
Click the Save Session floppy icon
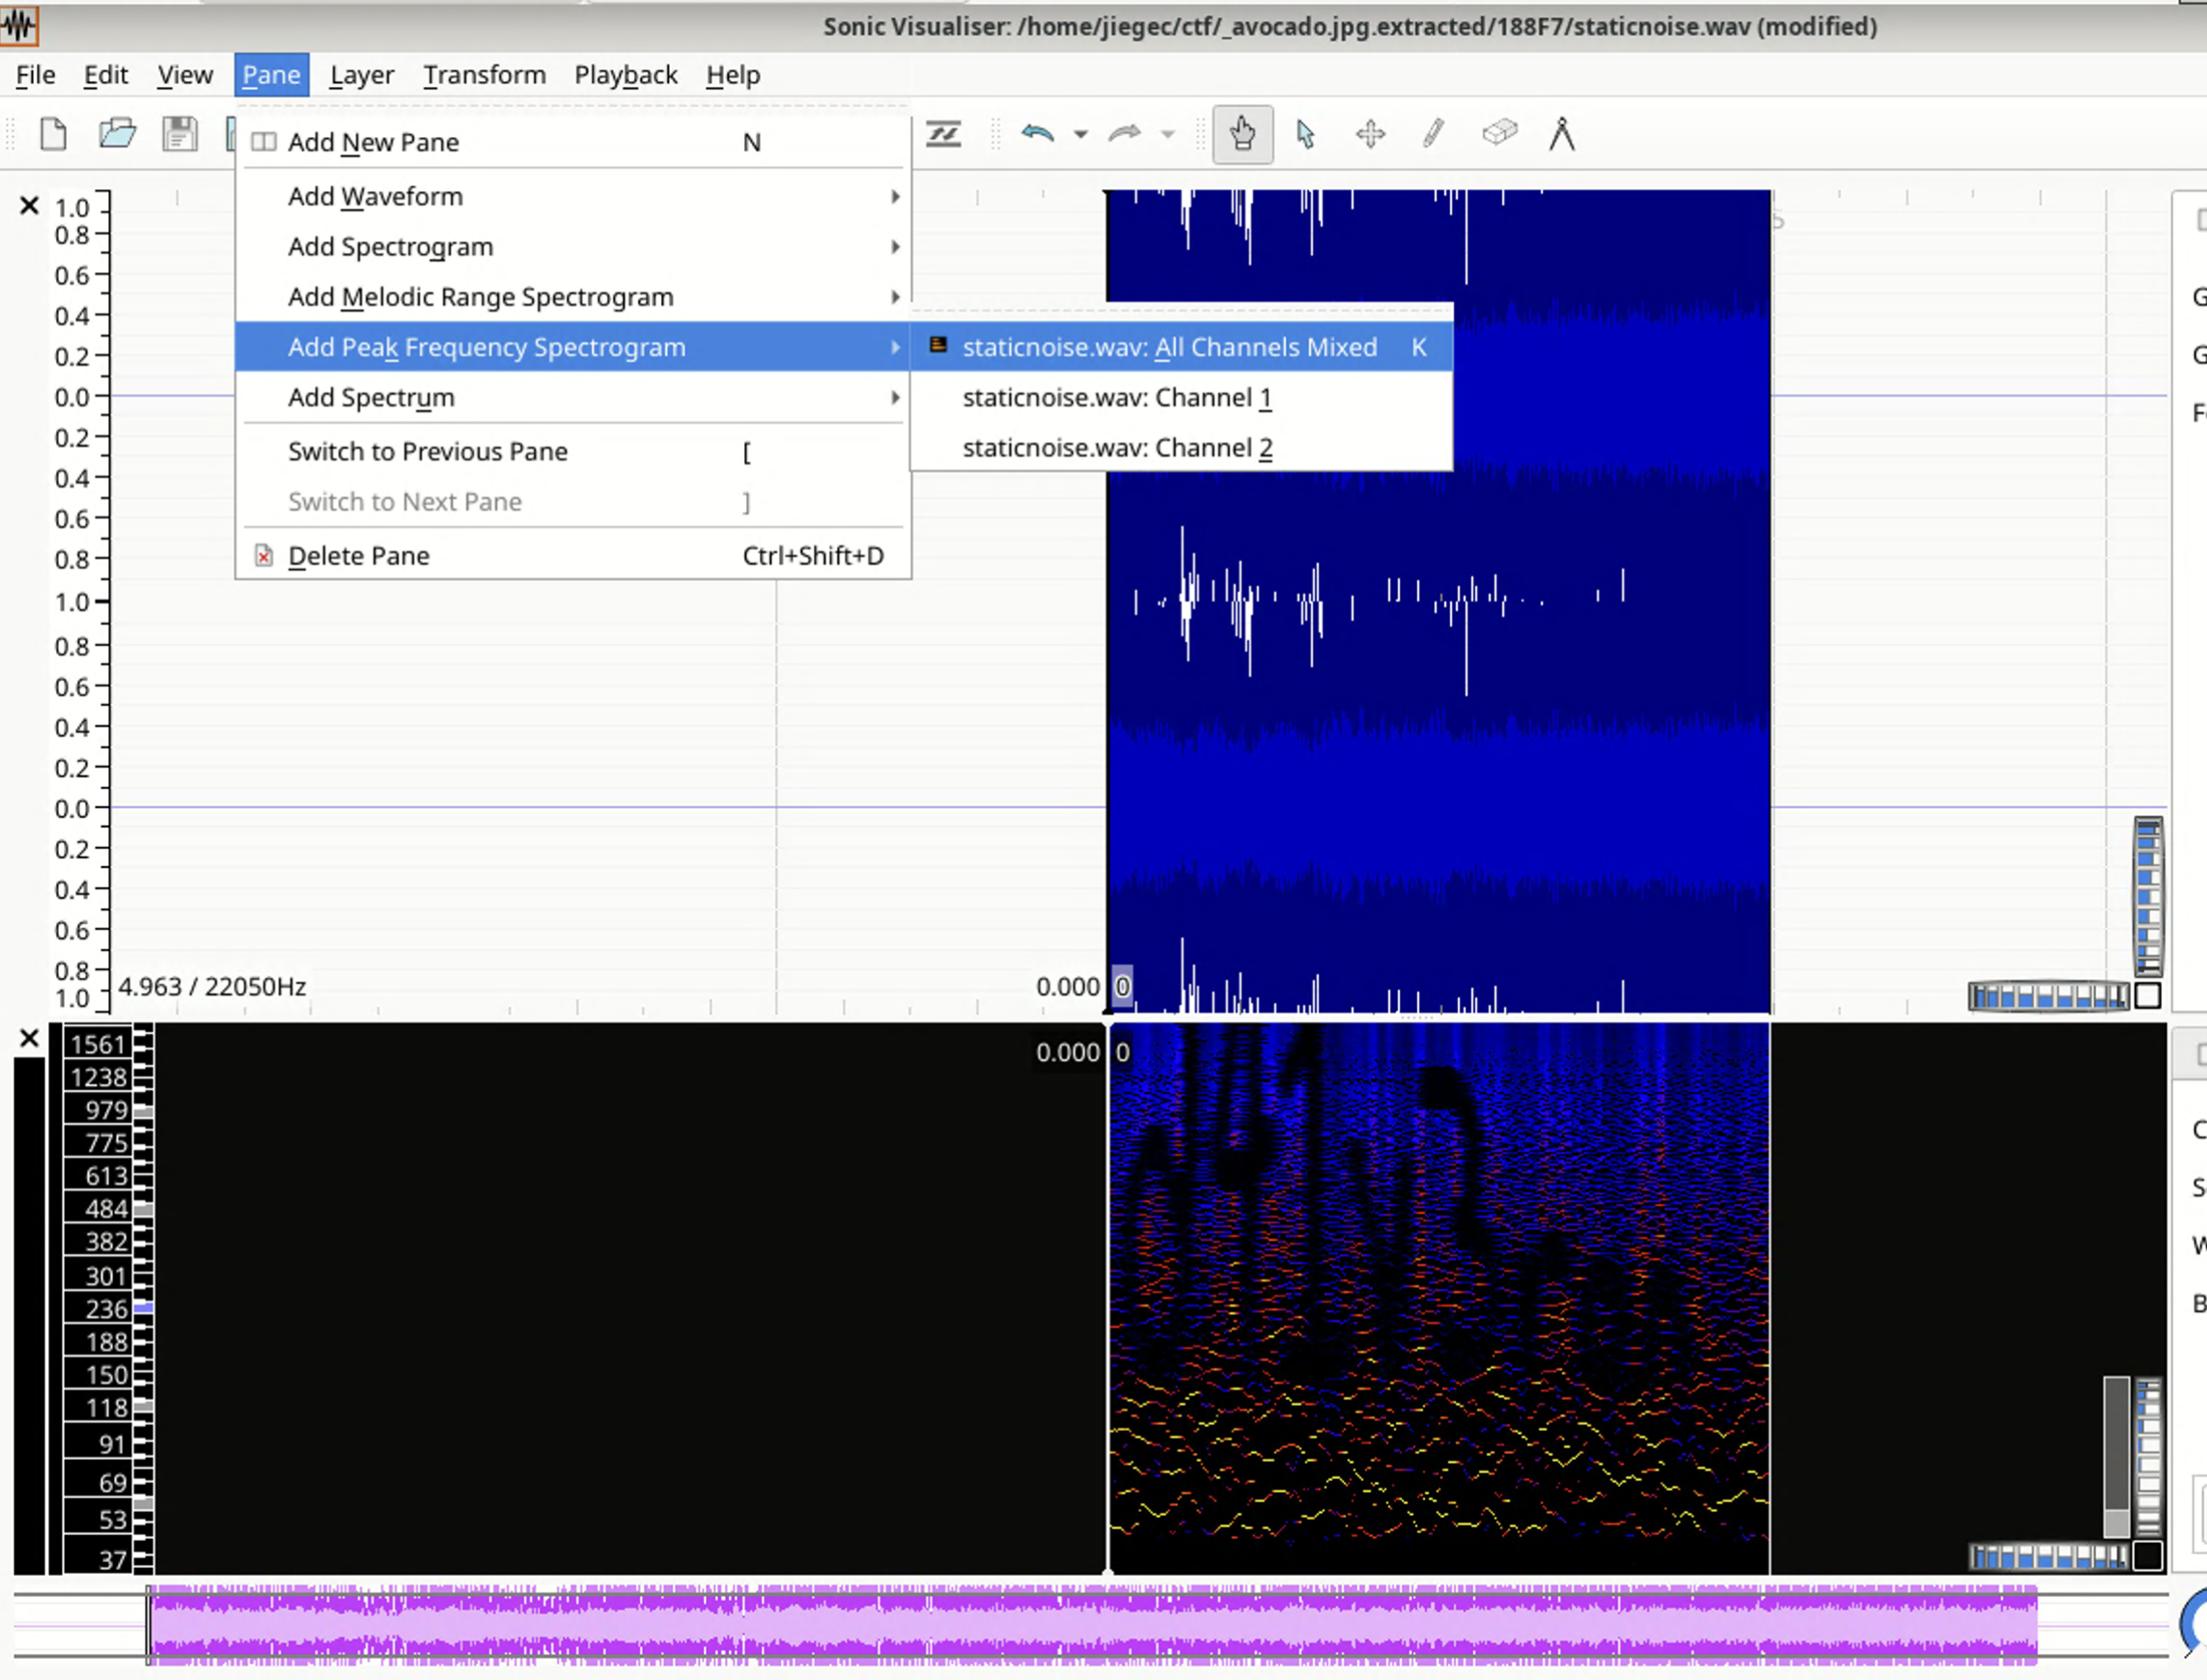180,133
